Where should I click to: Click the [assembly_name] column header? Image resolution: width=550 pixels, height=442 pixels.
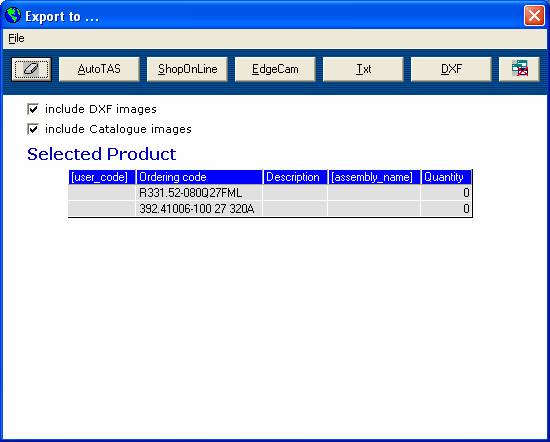(374, 177)
